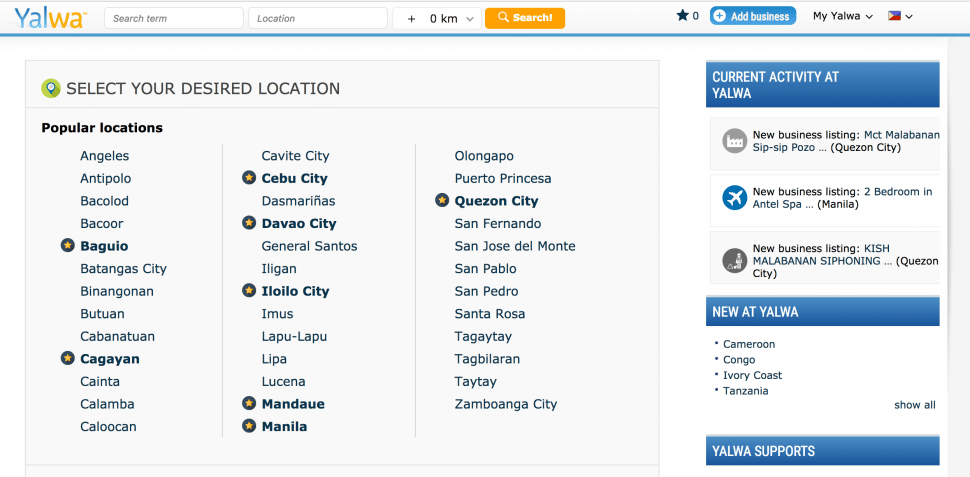Select Antipolo location

106,179
